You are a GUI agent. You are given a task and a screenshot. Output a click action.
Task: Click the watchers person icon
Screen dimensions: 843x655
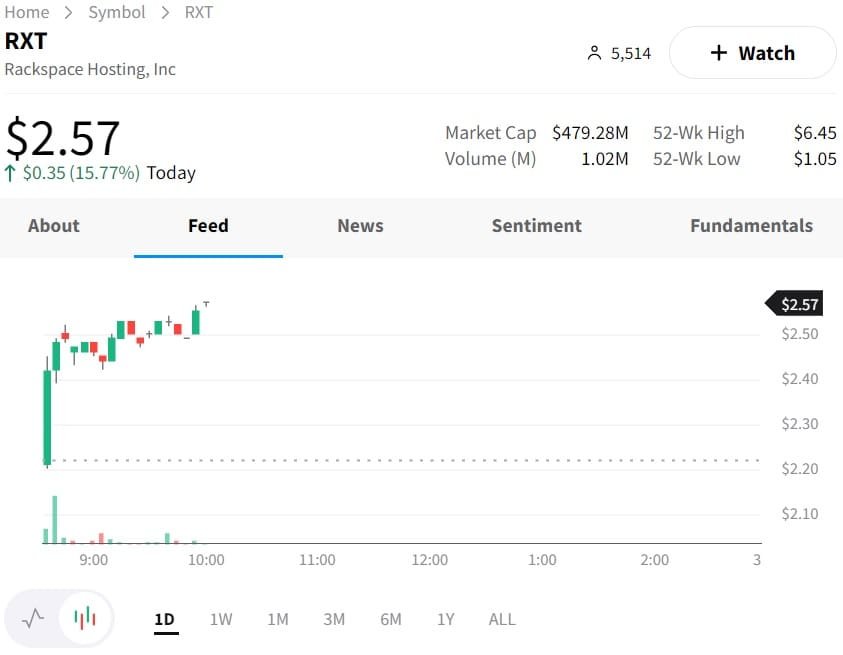click(x=594, y=54)
